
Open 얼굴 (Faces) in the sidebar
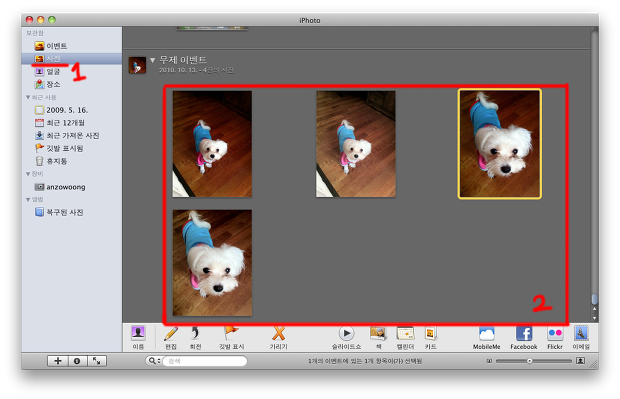pos(47,72)
